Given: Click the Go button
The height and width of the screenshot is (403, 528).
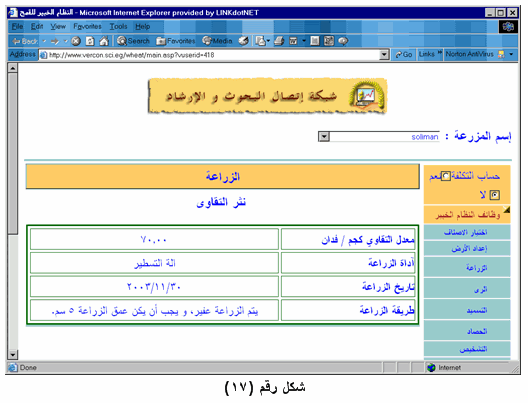Looking at the screenshot, I should [404, 55].
